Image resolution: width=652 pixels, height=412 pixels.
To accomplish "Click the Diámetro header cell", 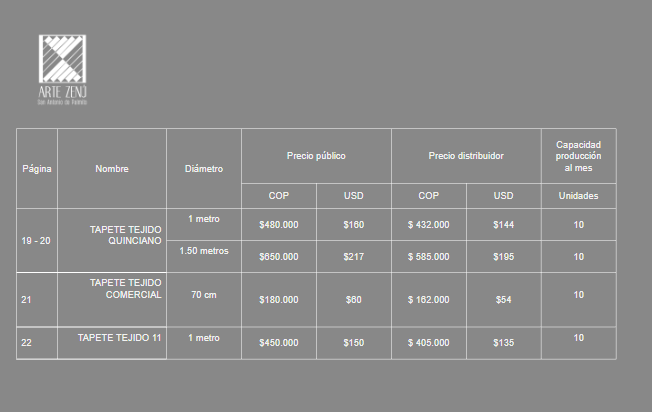I will click(204, 169).
